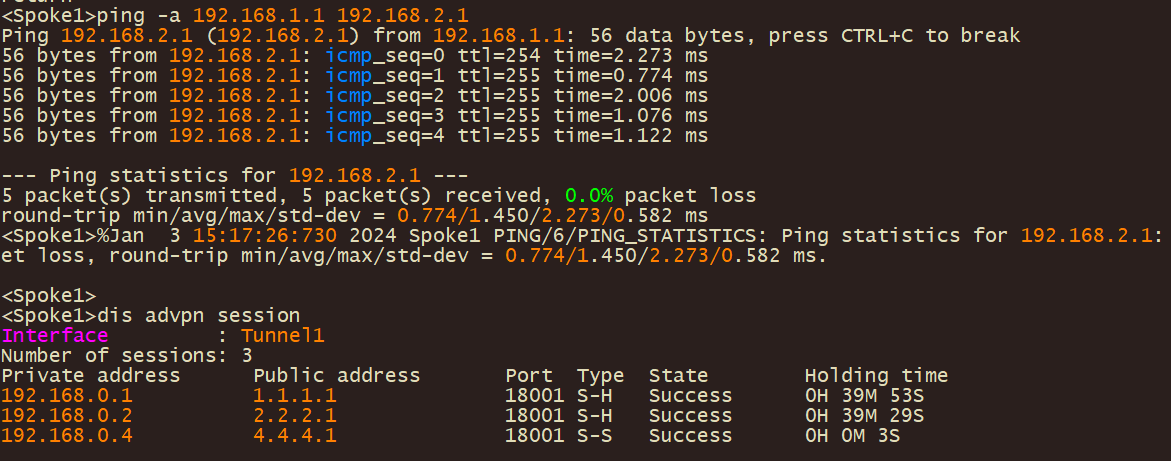1171x461 pixels.
Task: Click the icmp_seq=0 reply line
Action: pyautogui.click(x=355, y=56)
